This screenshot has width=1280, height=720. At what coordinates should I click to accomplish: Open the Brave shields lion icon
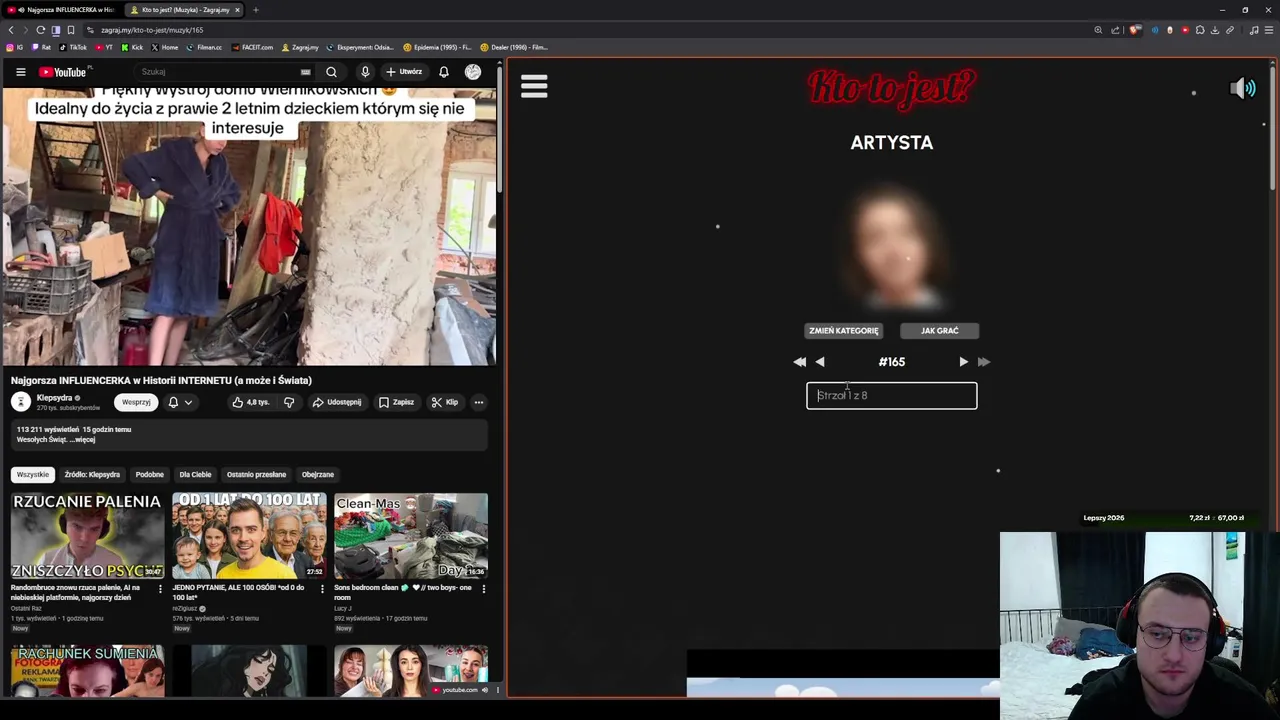(1134, 30)
